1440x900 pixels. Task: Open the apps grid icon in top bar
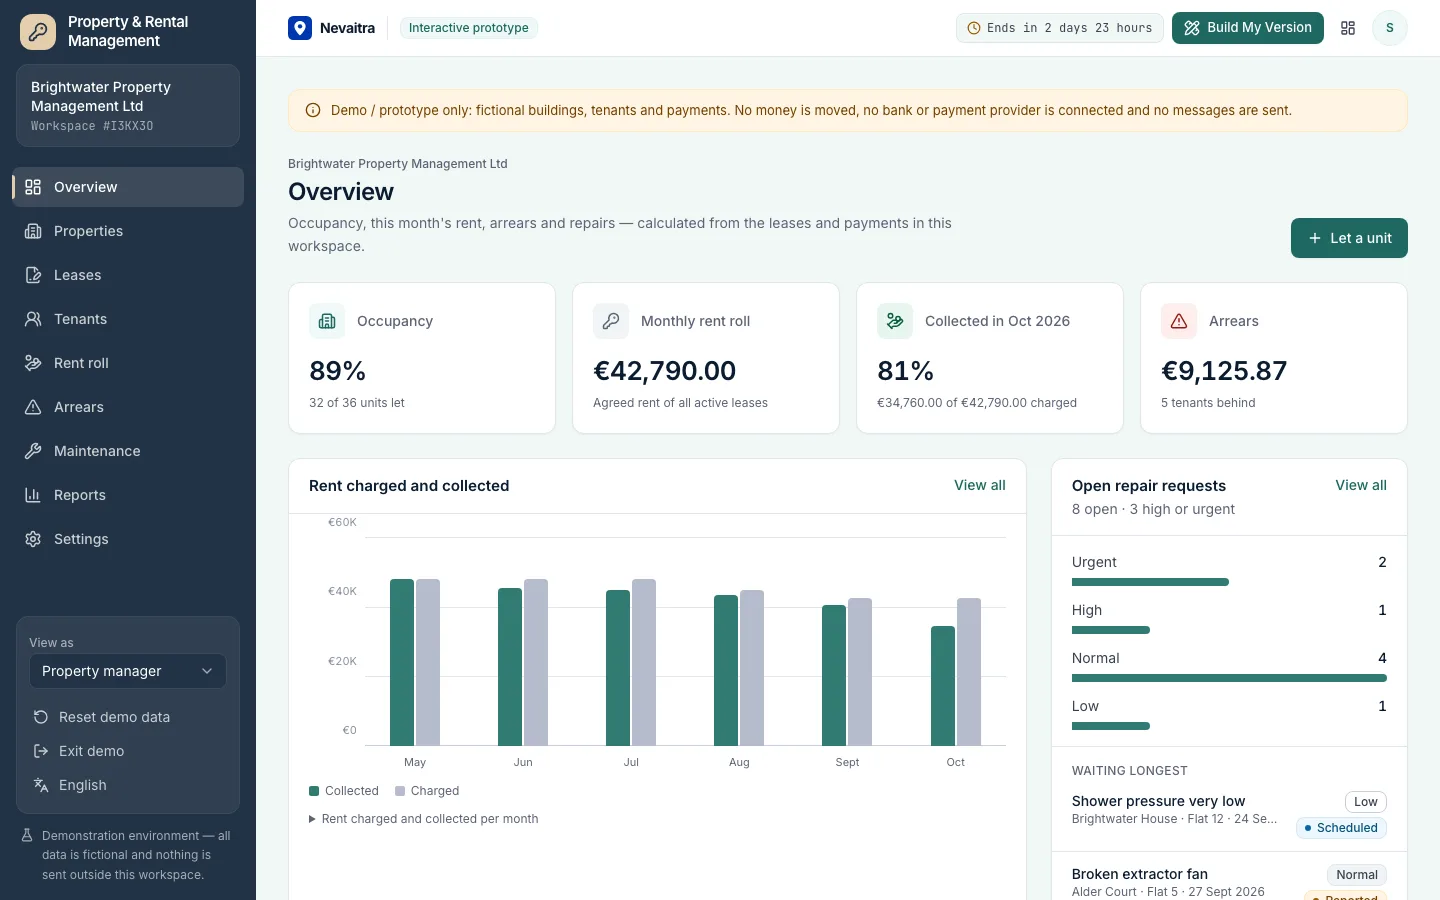tap(1348, 28)
